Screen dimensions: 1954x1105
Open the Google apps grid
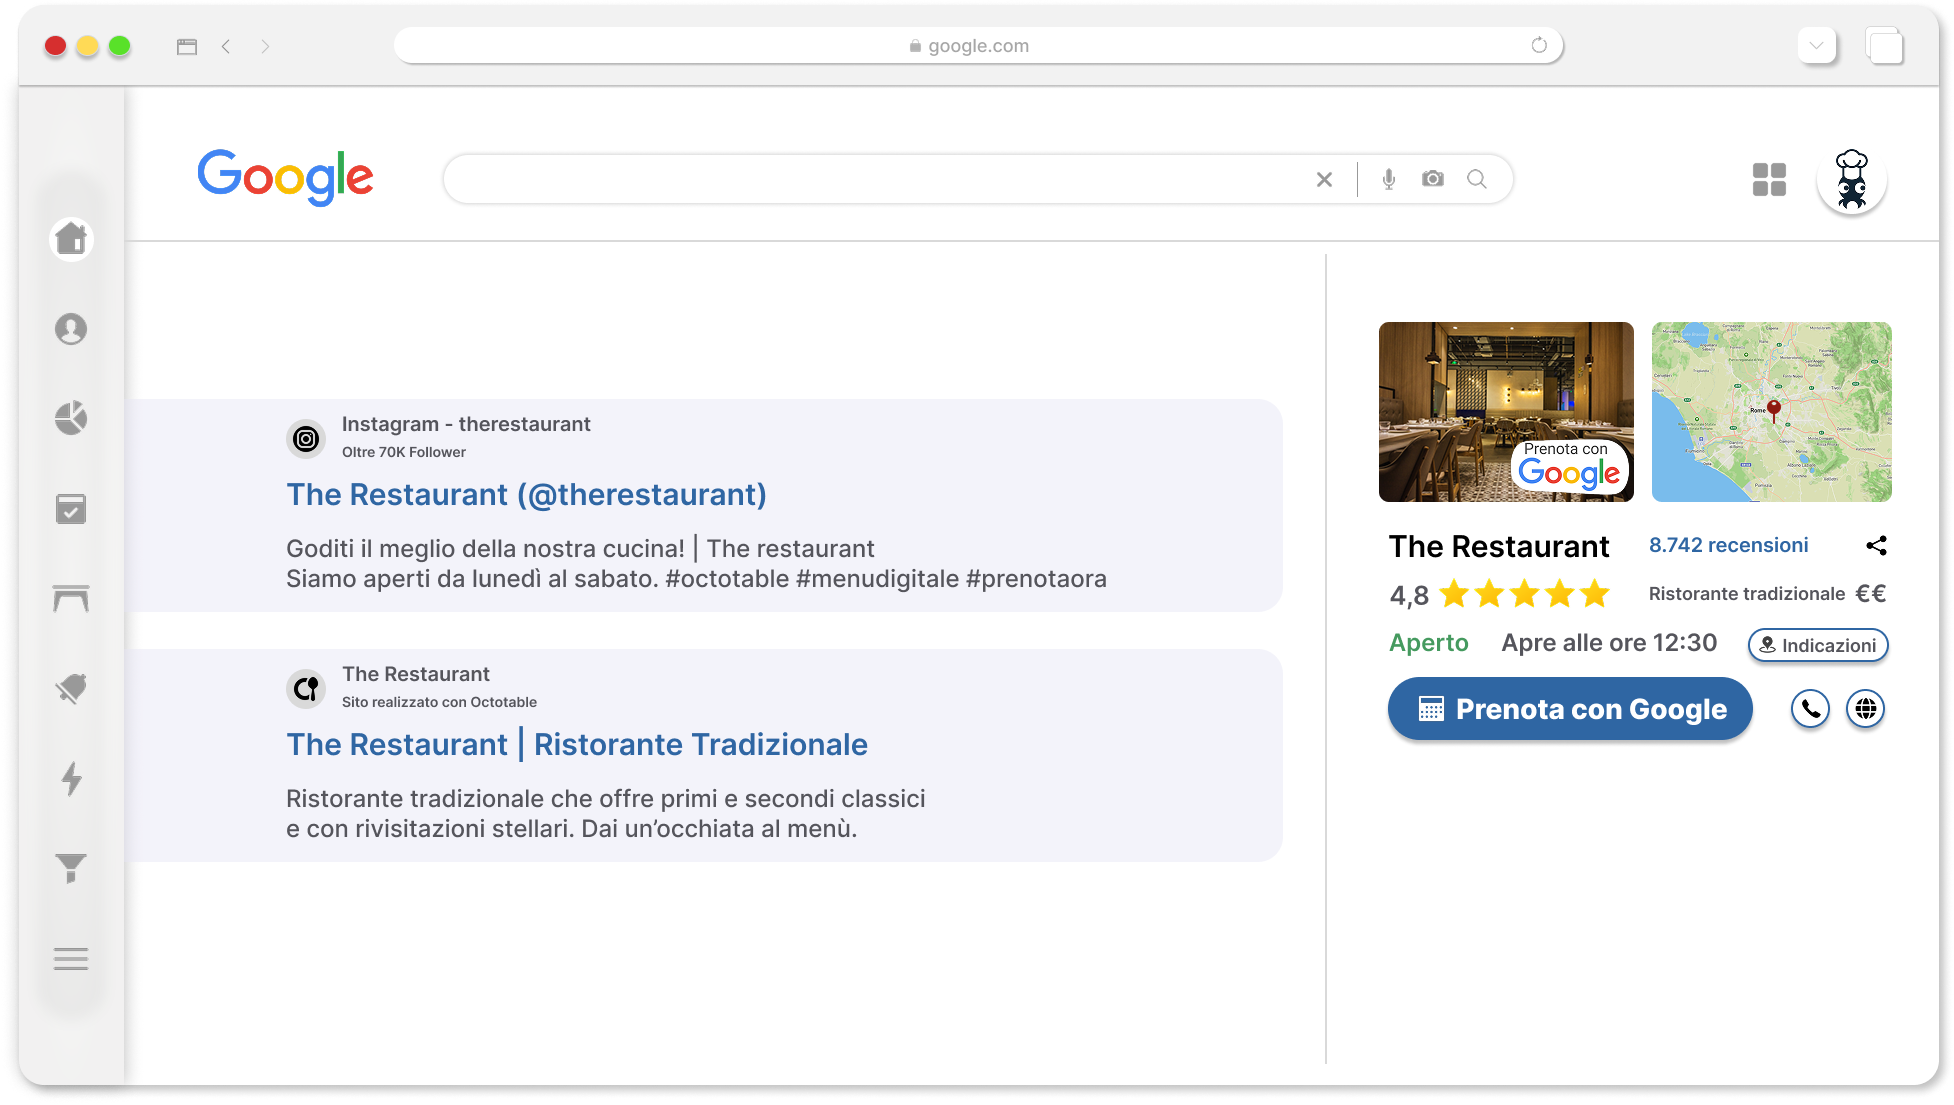[1770, 179]
